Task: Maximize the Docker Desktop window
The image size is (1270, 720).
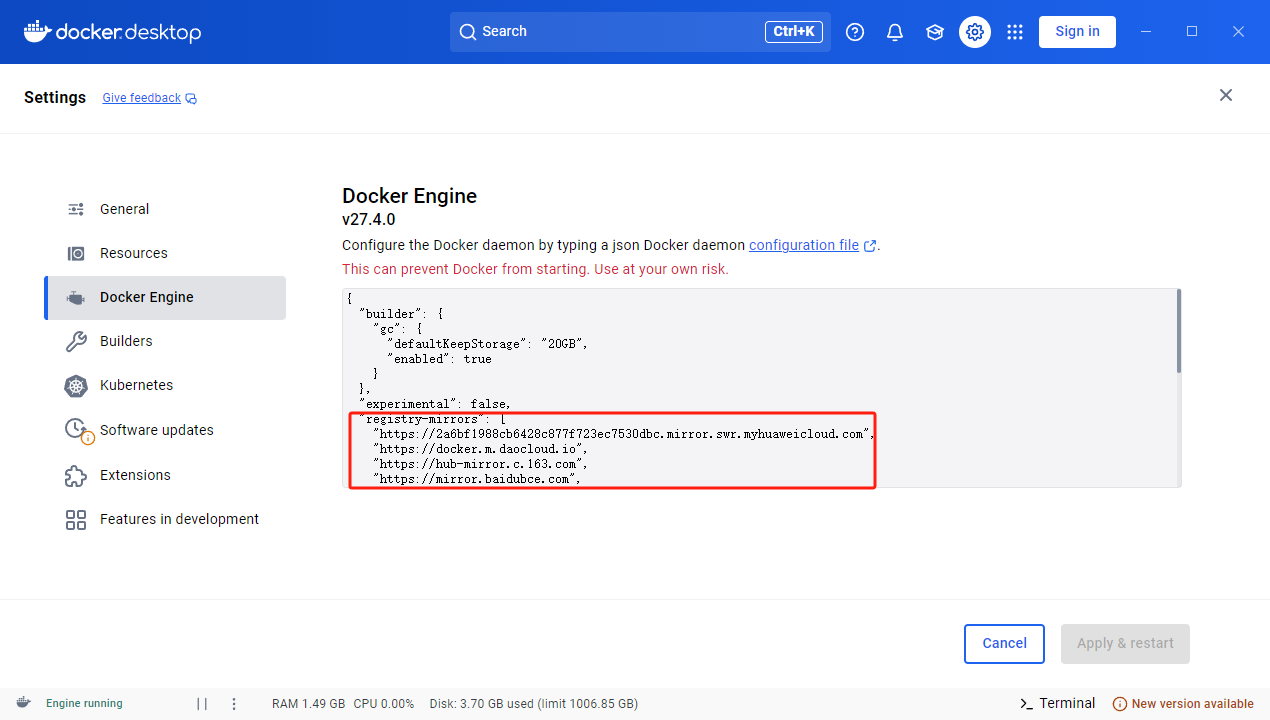Action: tap(1192, 32)
